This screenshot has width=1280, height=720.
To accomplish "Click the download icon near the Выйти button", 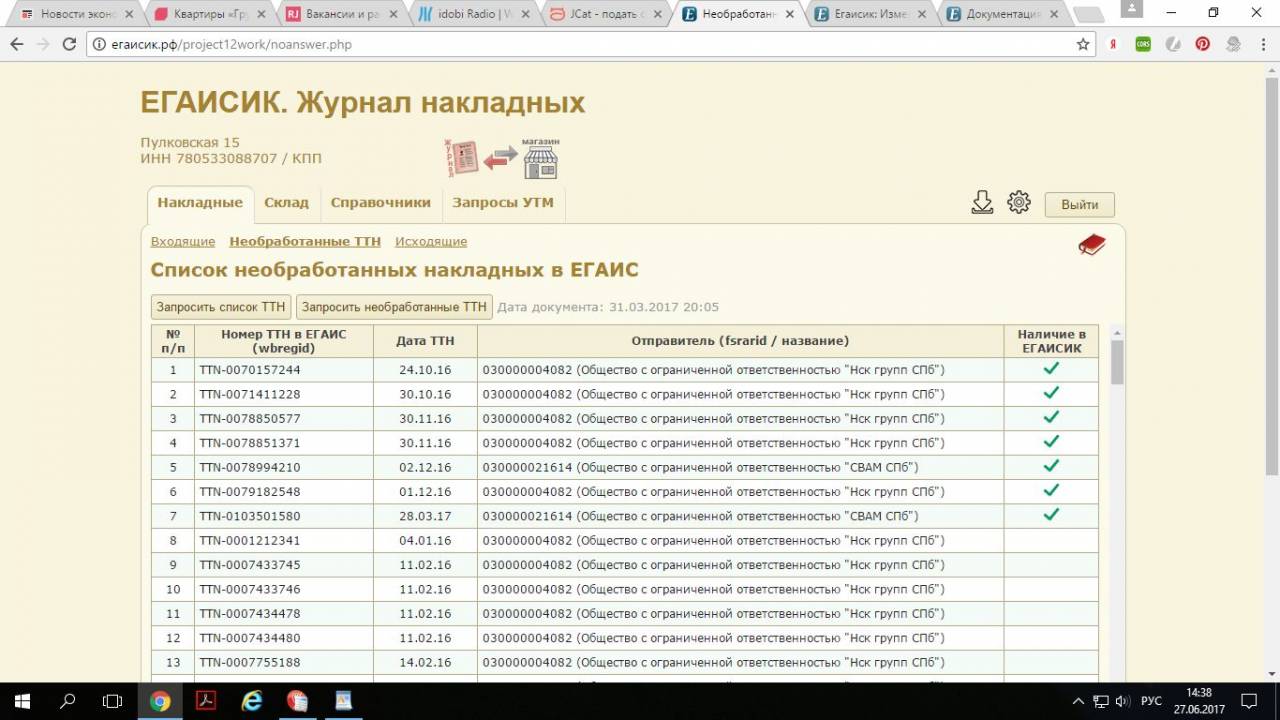I will point(982,201).
